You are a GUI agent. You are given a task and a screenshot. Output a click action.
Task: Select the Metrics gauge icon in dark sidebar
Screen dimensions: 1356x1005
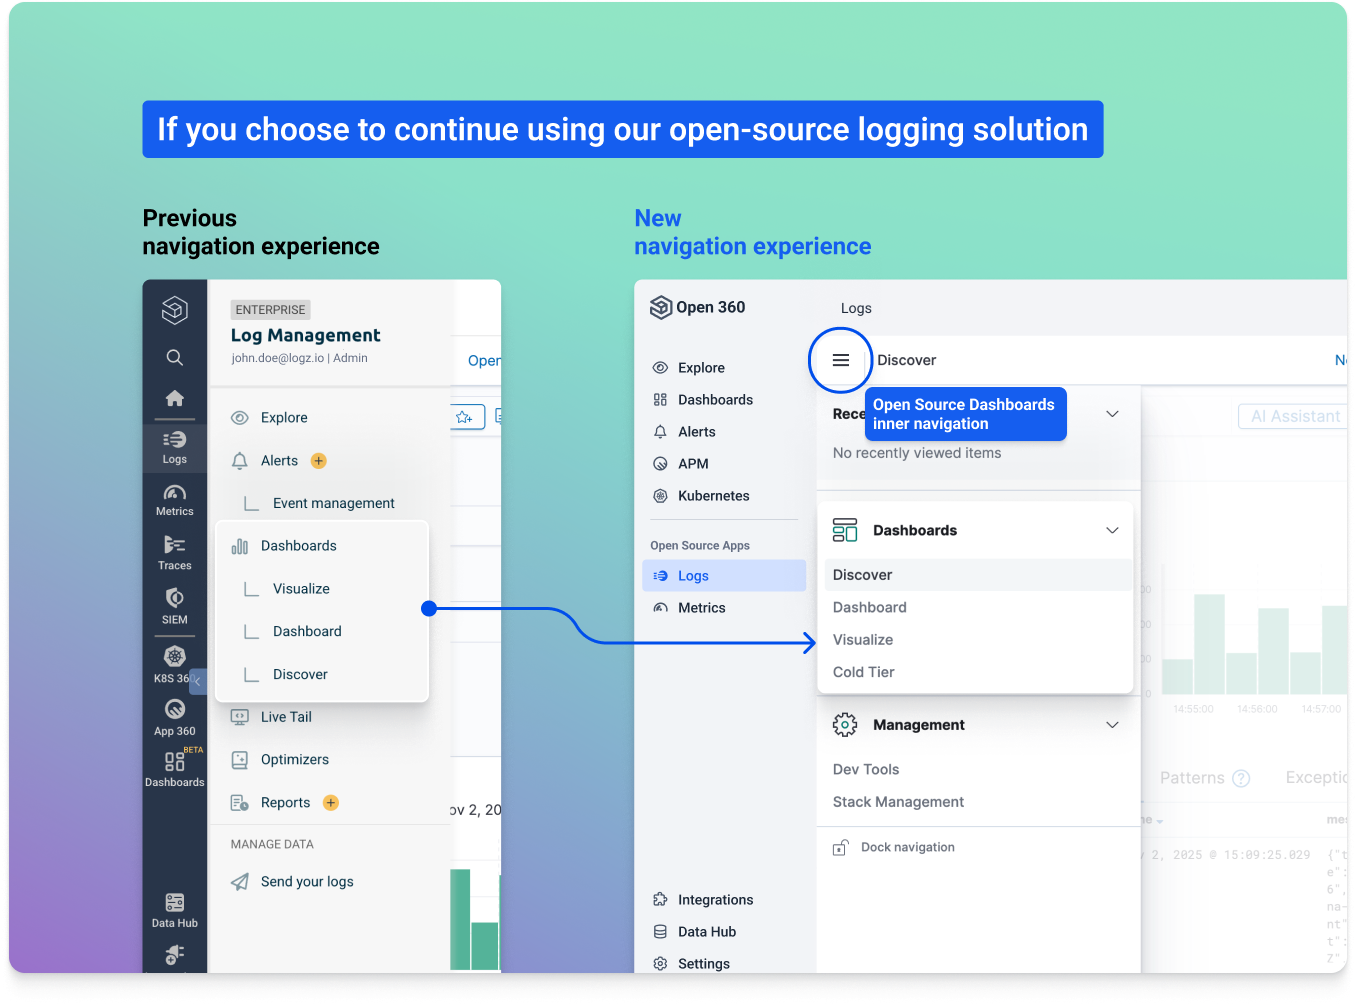coord(174,498)
